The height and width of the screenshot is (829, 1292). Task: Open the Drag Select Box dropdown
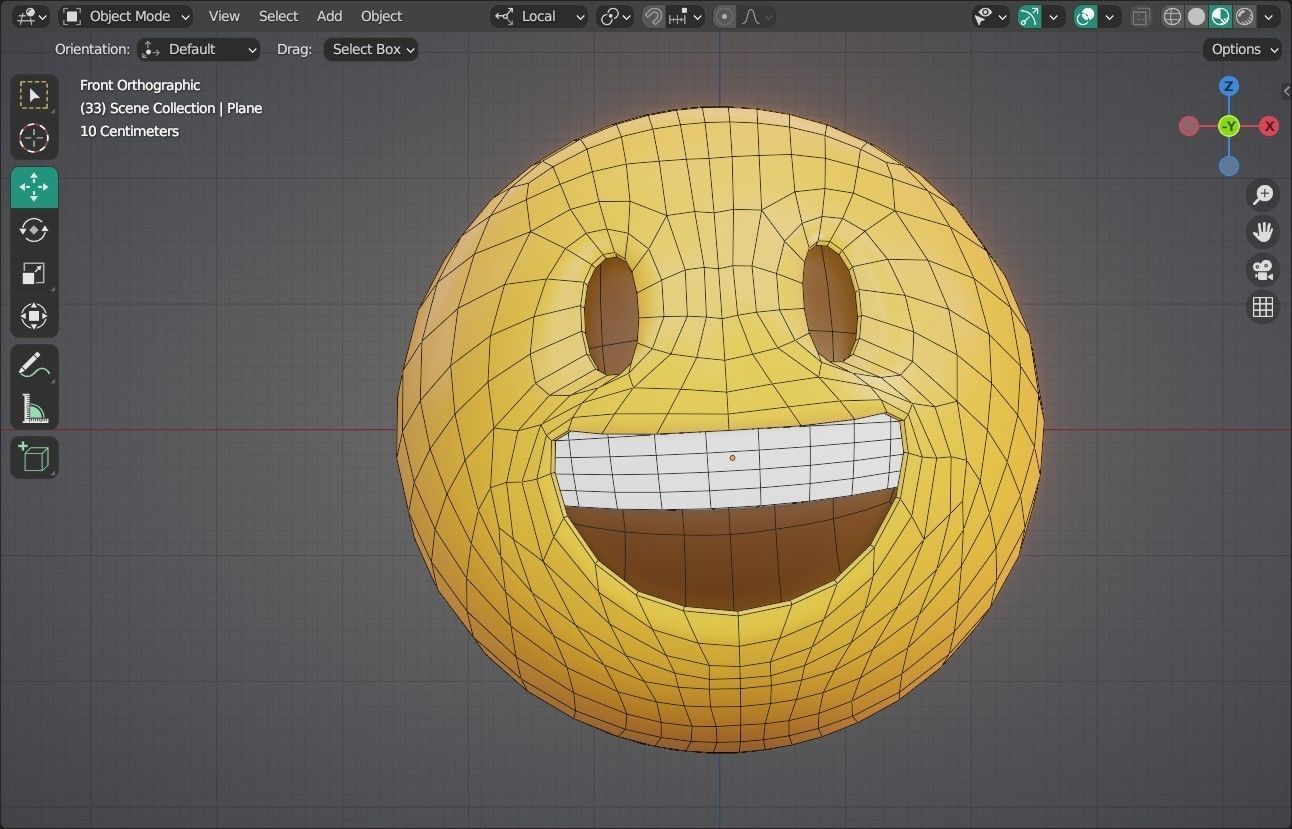coord(370,49)
